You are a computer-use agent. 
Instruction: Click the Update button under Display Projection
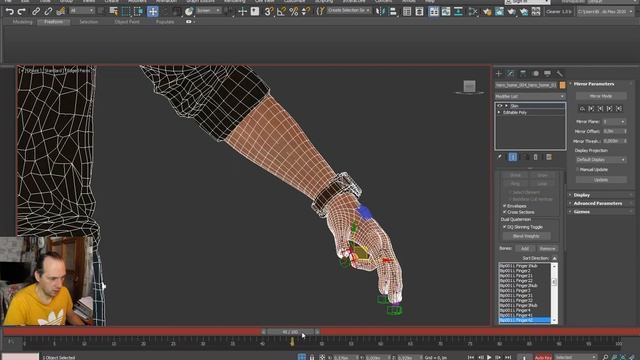pos(601,180)
